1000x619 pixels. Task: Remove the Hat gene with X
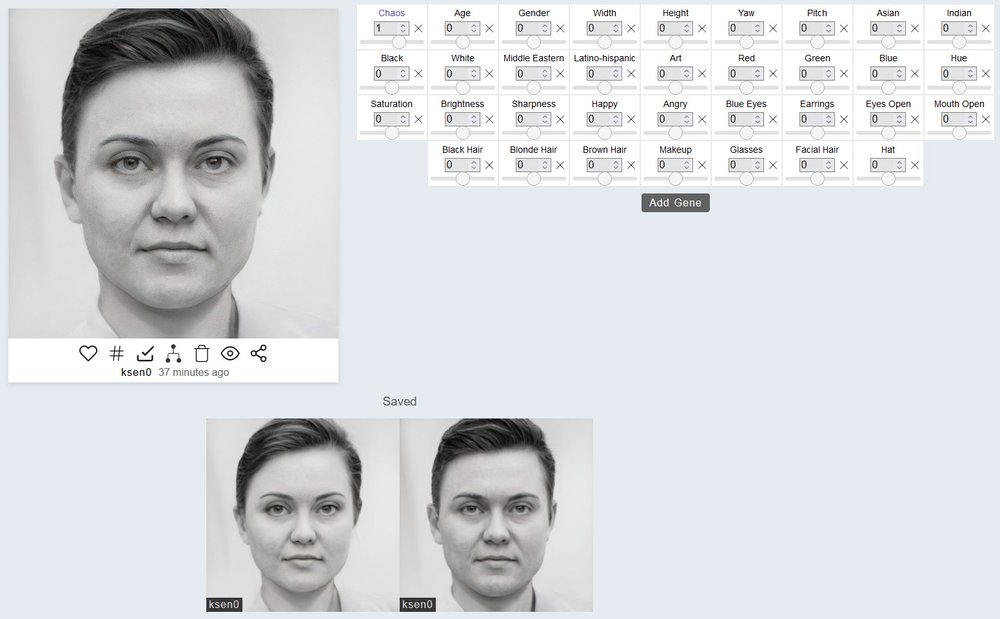click(x=915, y=165)
